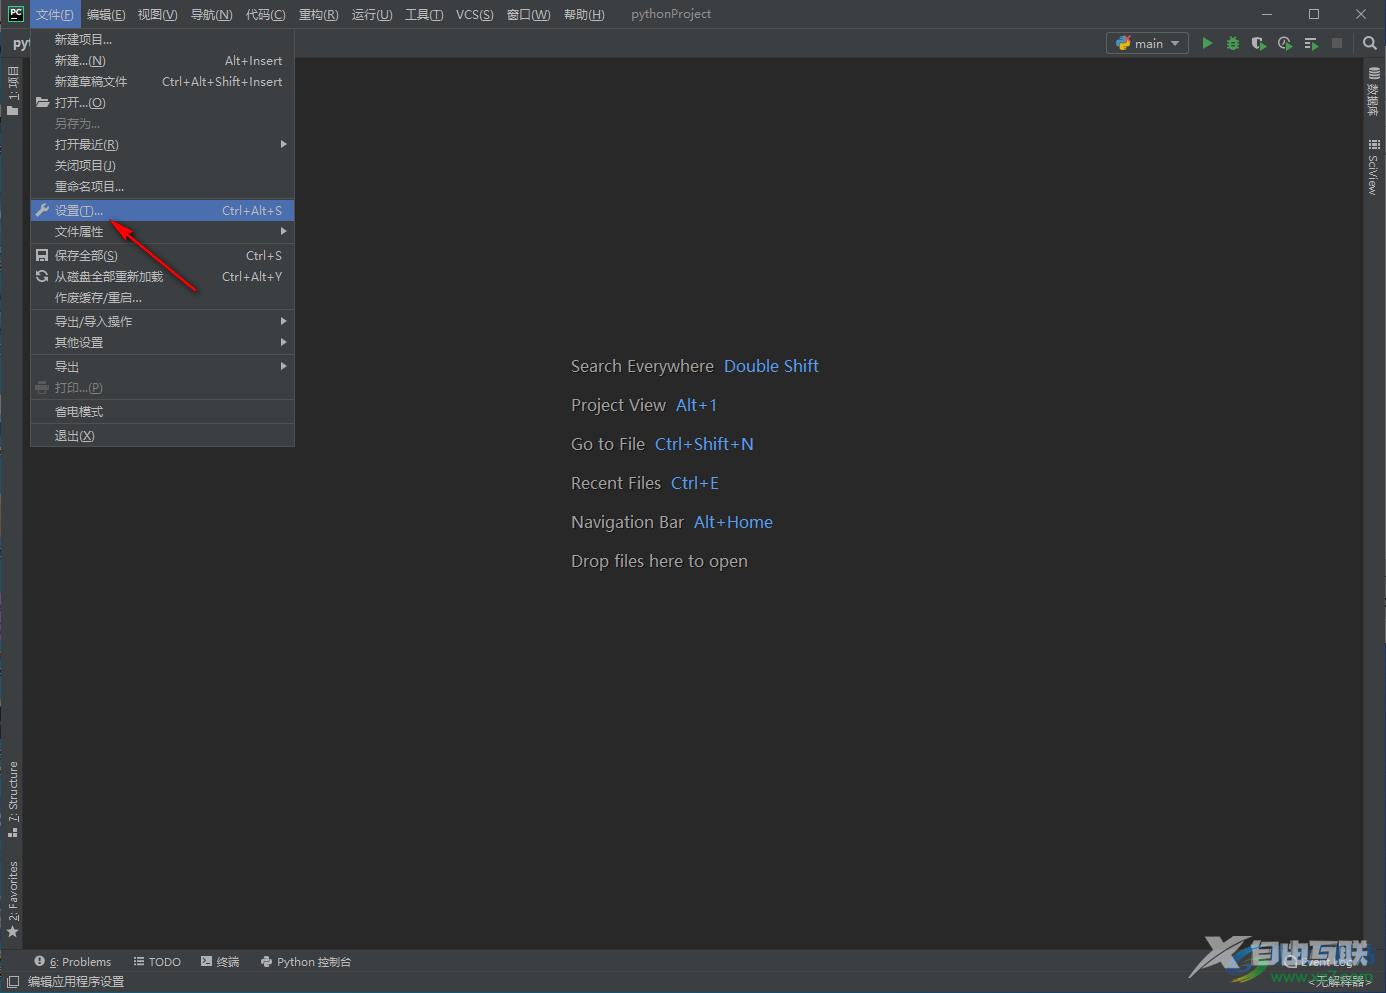Click the Ctrl+Shift+N Go to File hint

pyautogui.click(x=704, y=444)
